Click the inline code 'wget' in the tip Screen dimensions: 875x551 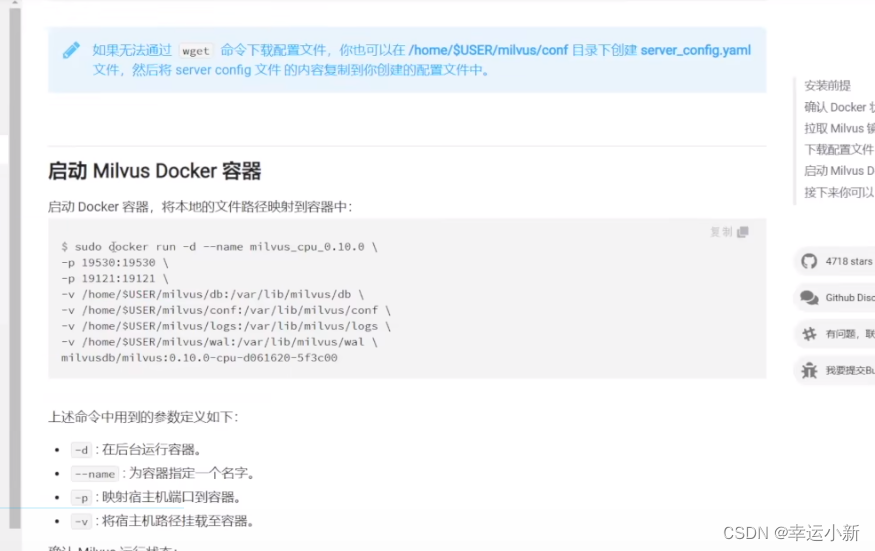pyautogui.click(x=196, y=51)
